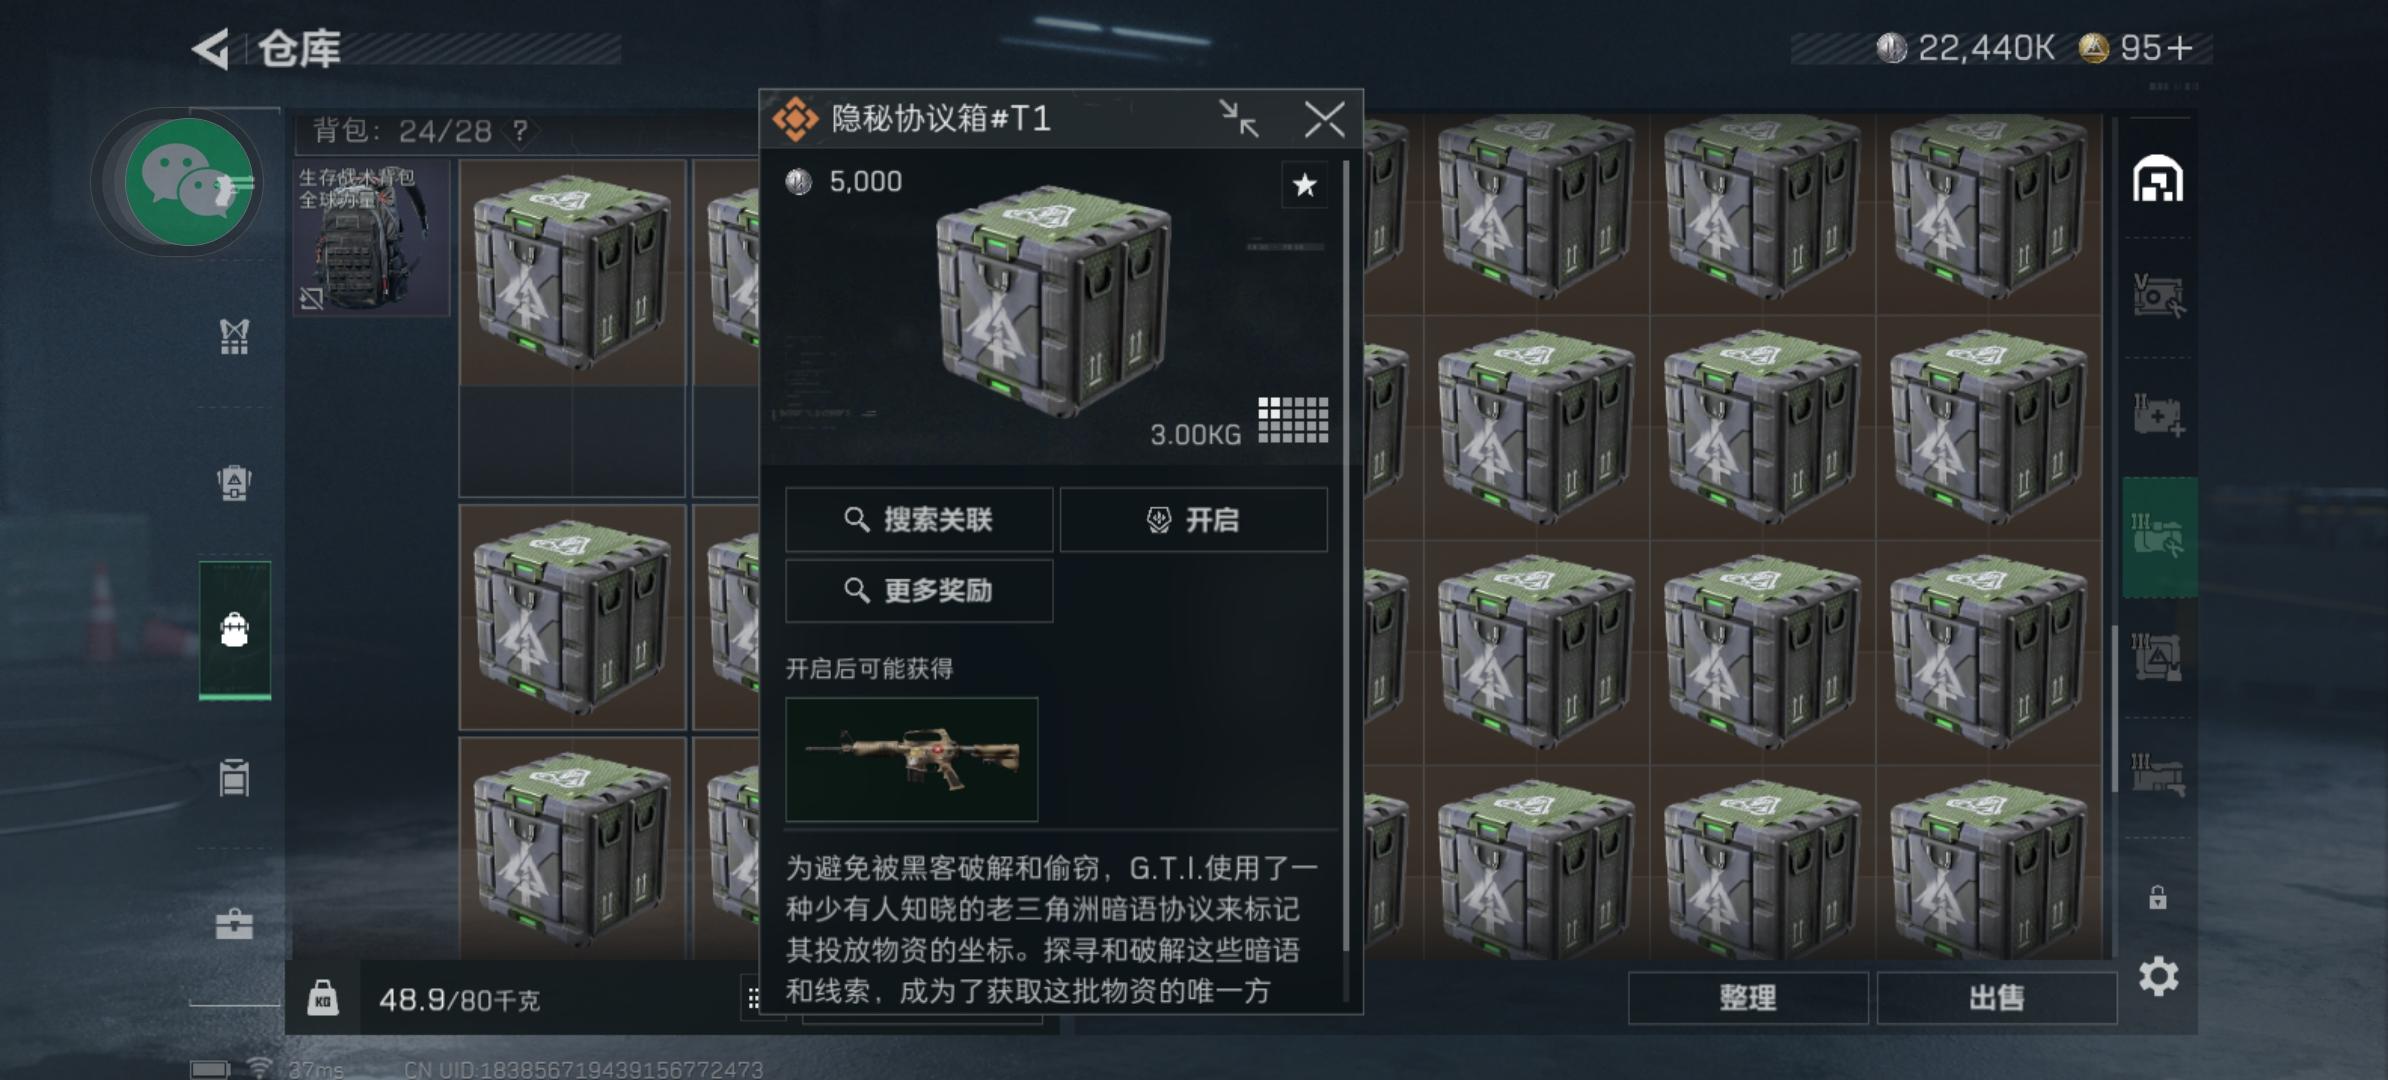
Task: Close the 隐秘协议箱#T1 detail popup
Action: coord(1324,119)
